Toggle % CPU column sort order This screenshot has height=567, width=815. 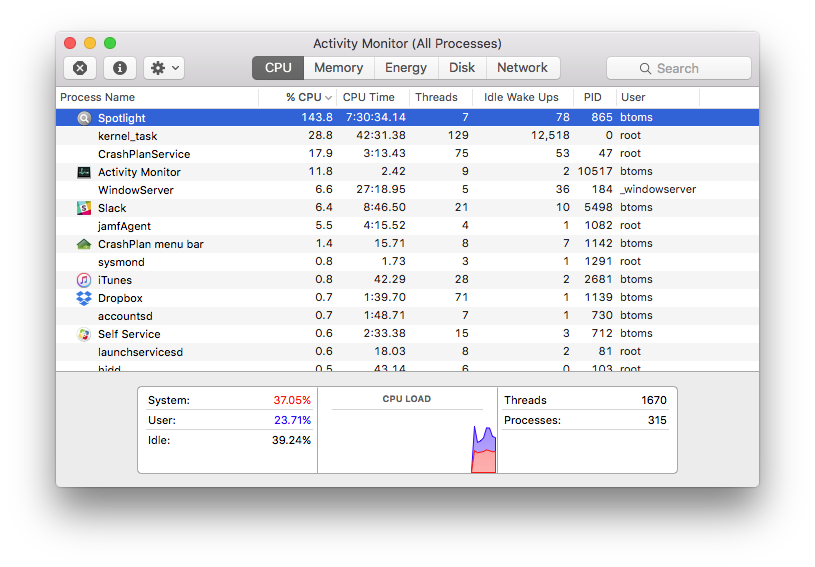coord(298,97)
